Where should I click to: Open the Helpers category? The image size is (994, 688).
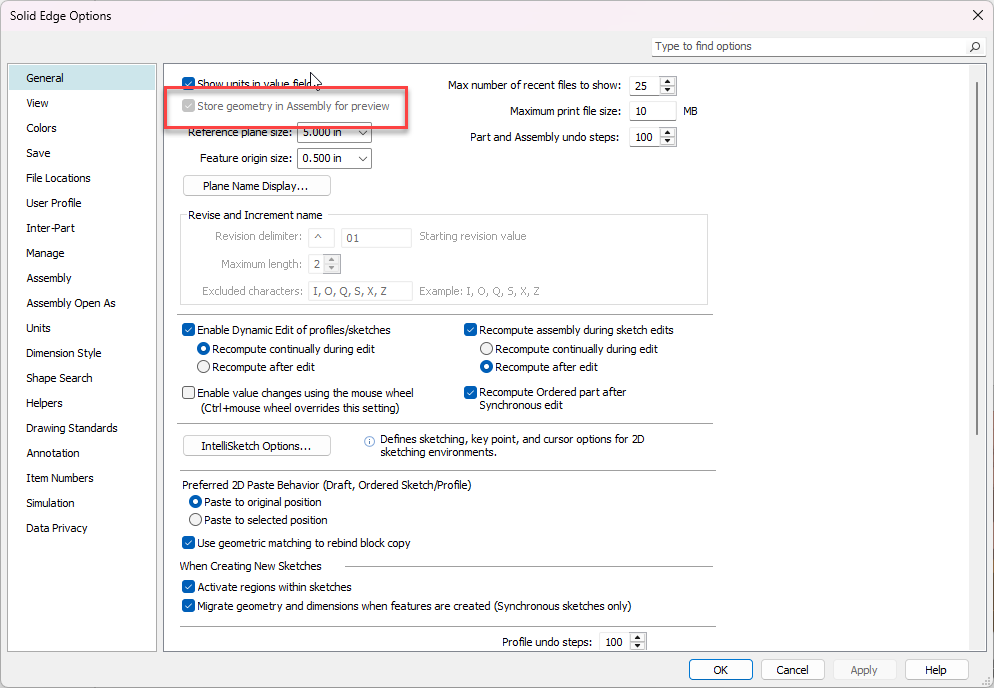(82, 403)
